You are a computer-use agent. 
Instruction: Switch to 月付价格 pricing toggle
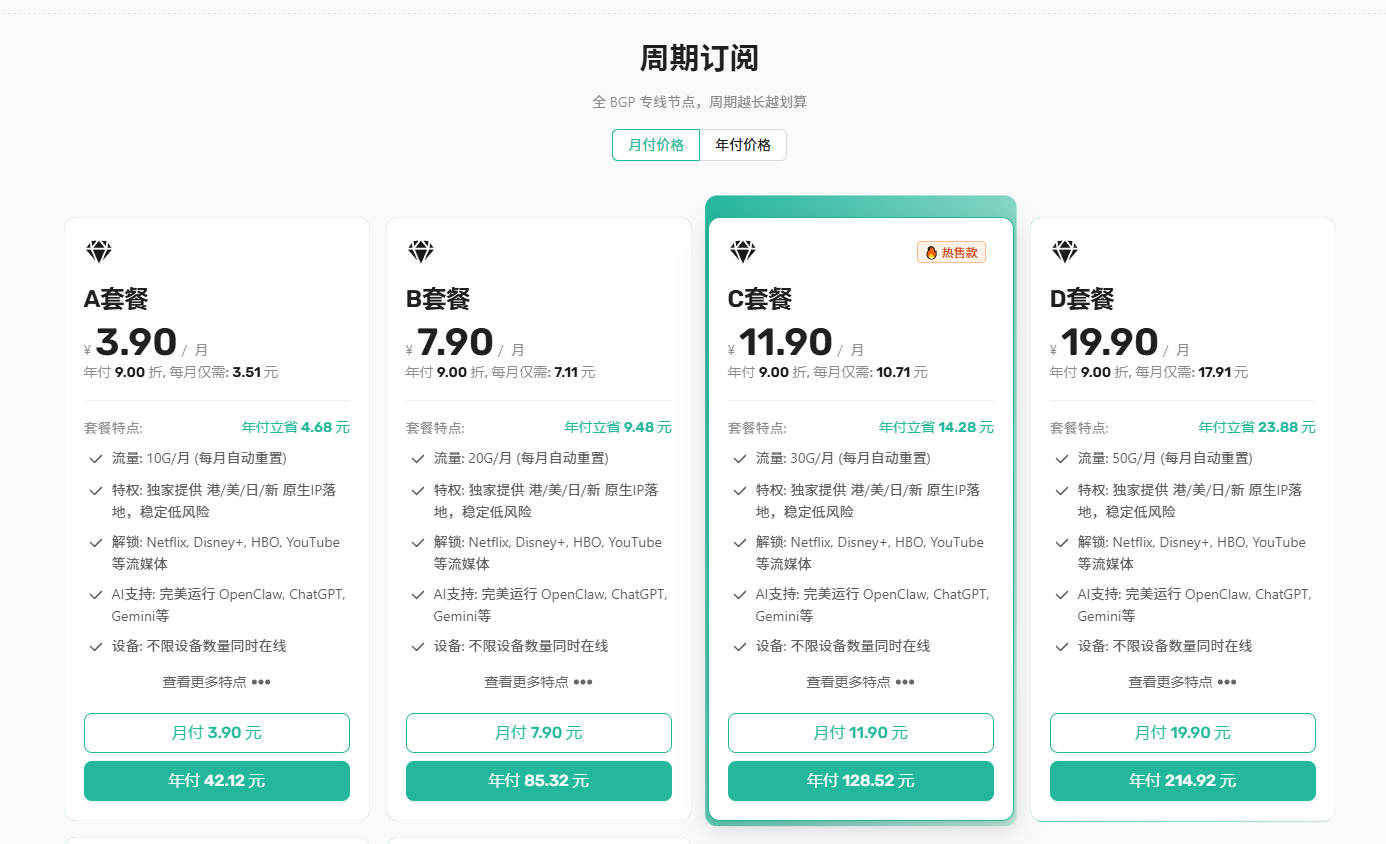tap(656, 145)
